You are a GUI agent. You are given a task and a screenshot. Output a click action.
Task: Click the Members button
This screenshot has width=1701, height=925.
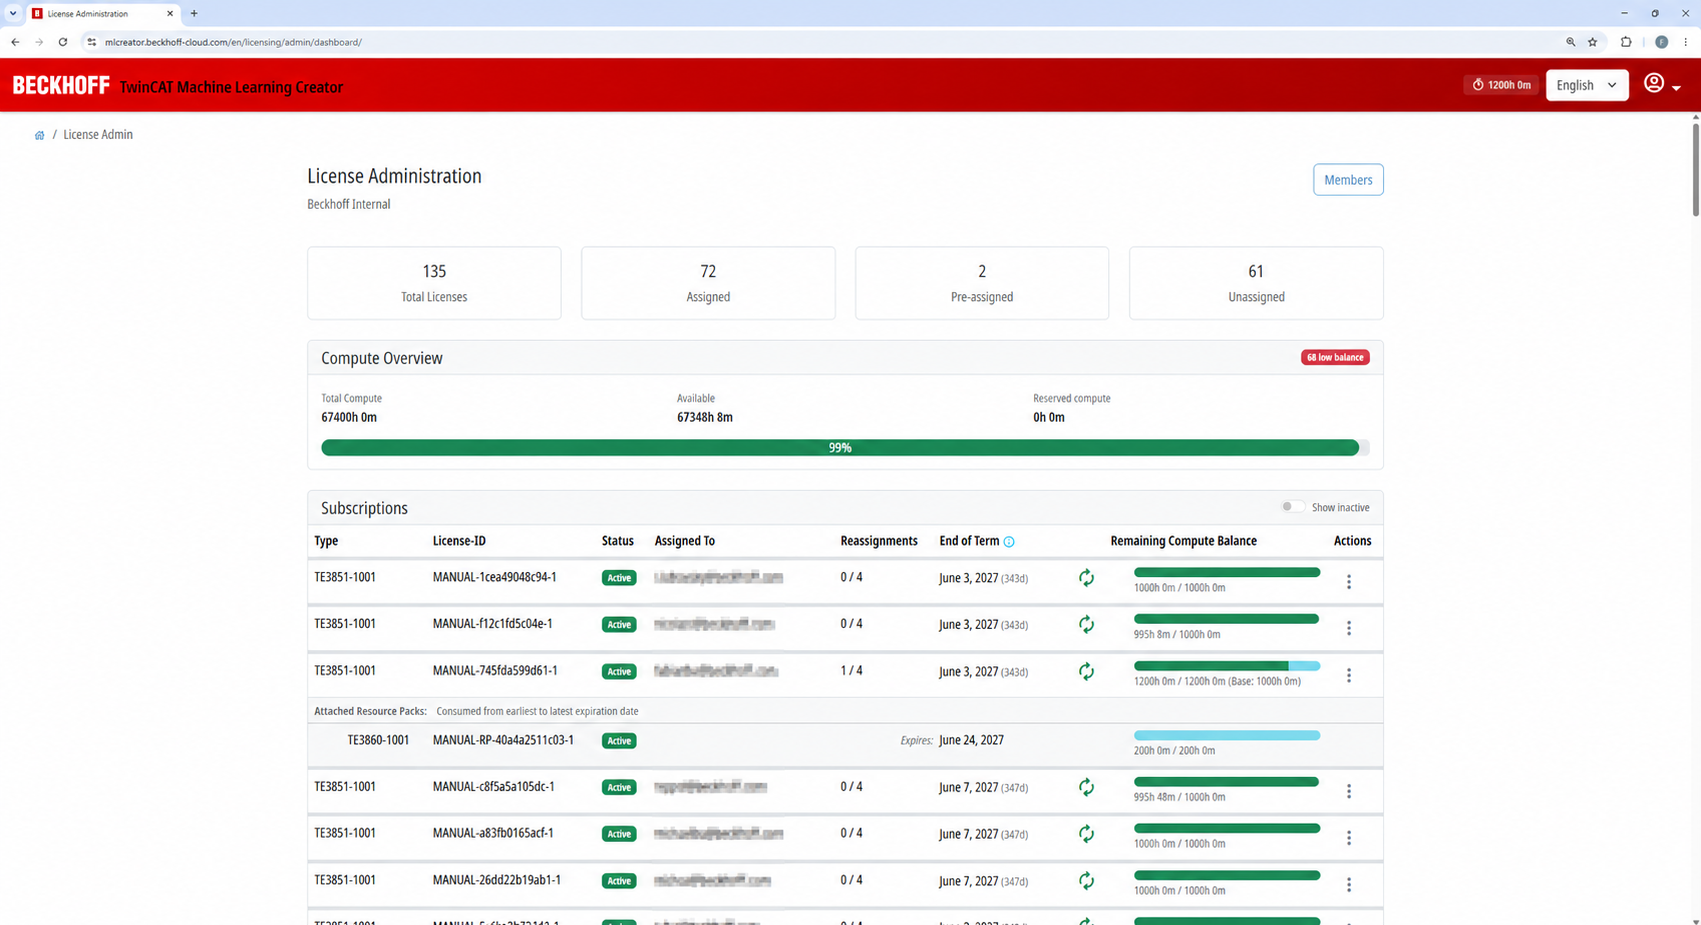pos(1348,180)
